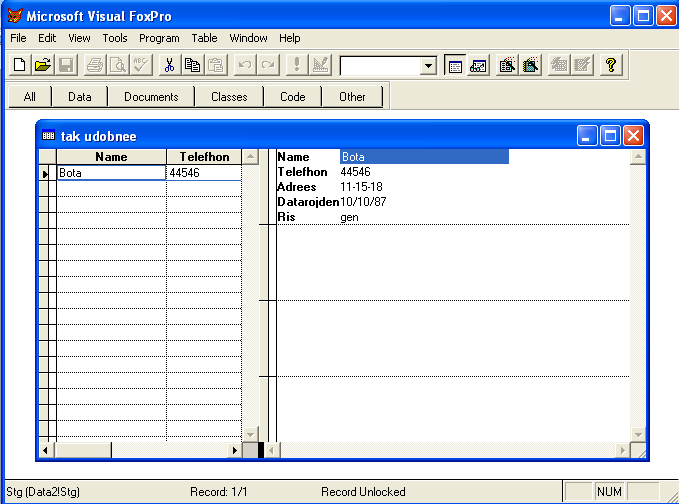Maximize the tak udobnee window
This screenshot has width=679, height=504.
(610, 136)
